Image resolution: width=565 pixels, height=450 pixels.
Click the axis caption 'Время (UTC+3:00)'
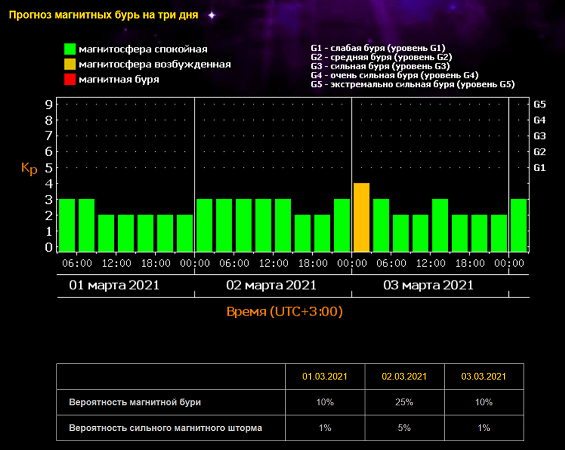(x=285, y=311)
